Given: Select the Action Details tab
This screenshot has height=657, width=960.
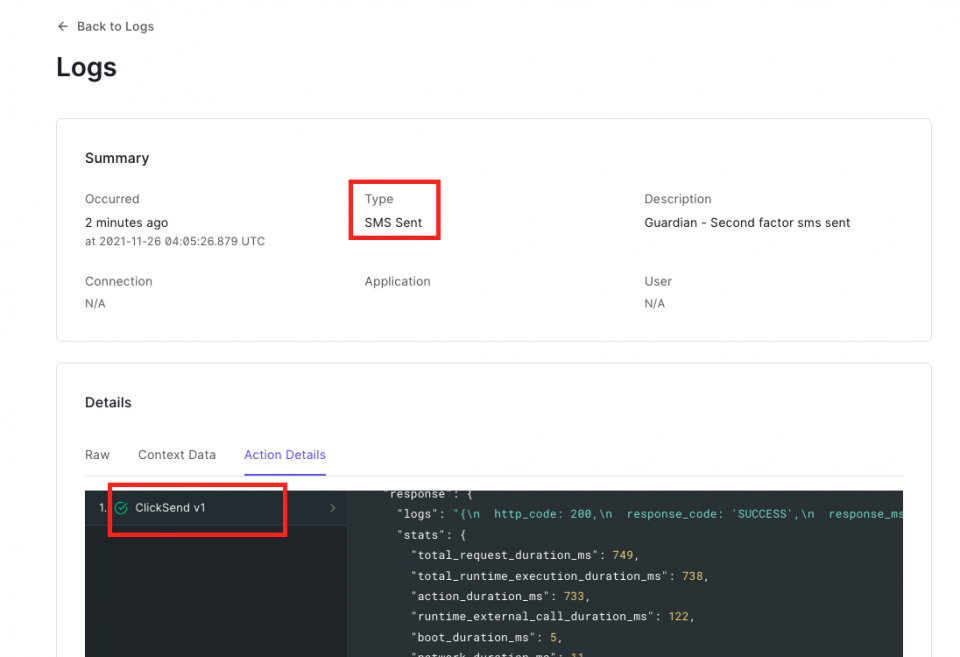Looking at the screenshot, I should coord(284,454).
